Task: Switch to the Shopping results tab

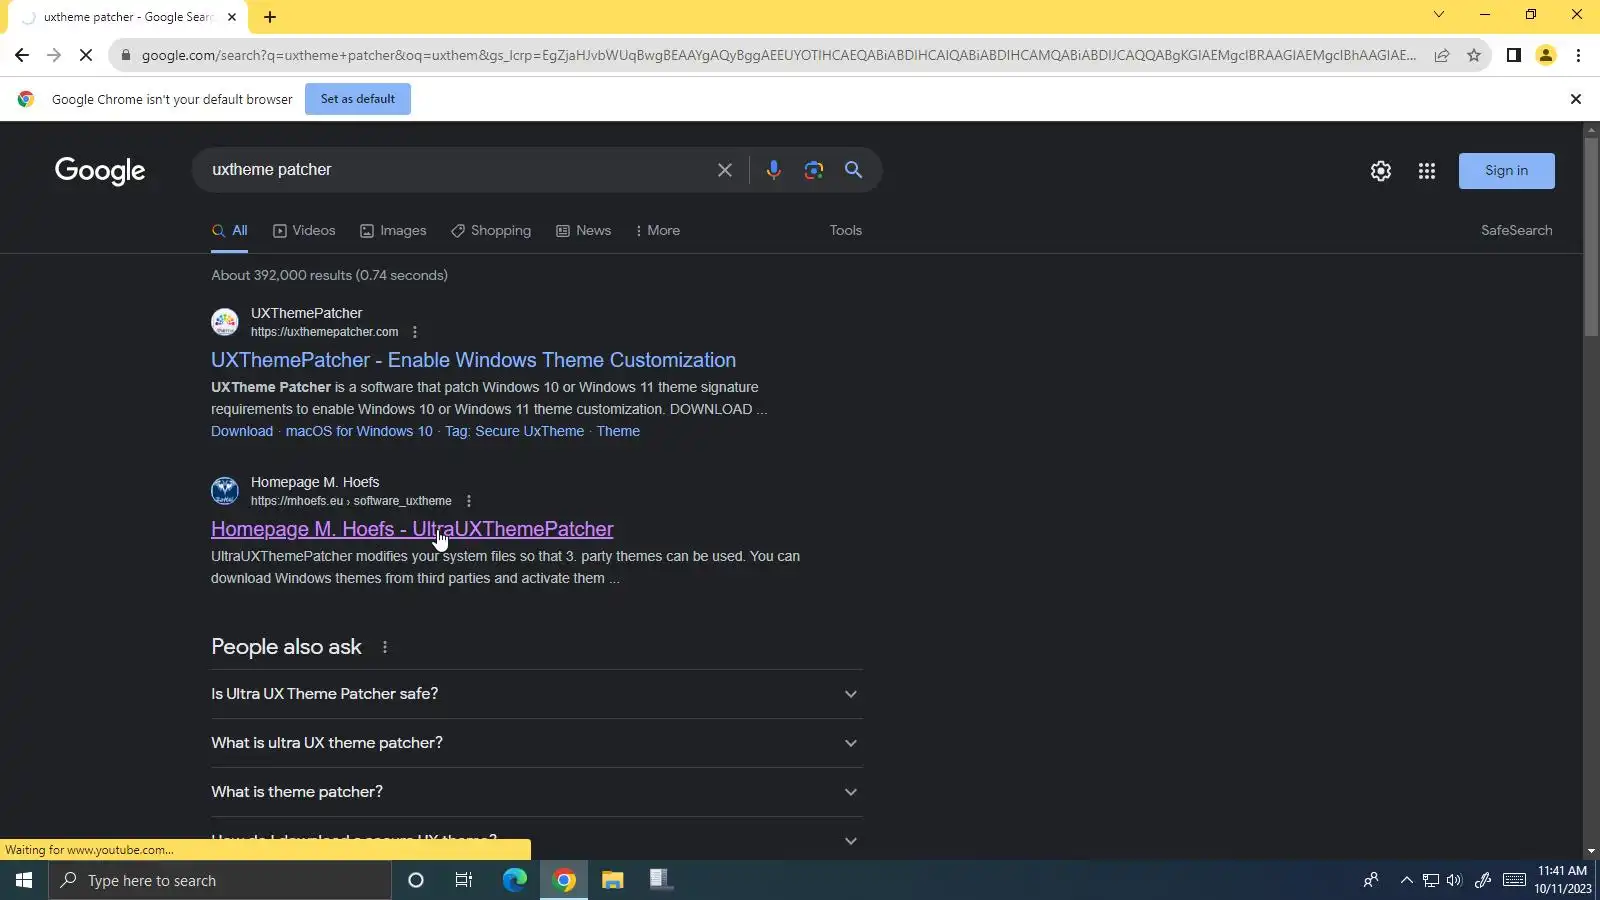Action: (491, 231)
